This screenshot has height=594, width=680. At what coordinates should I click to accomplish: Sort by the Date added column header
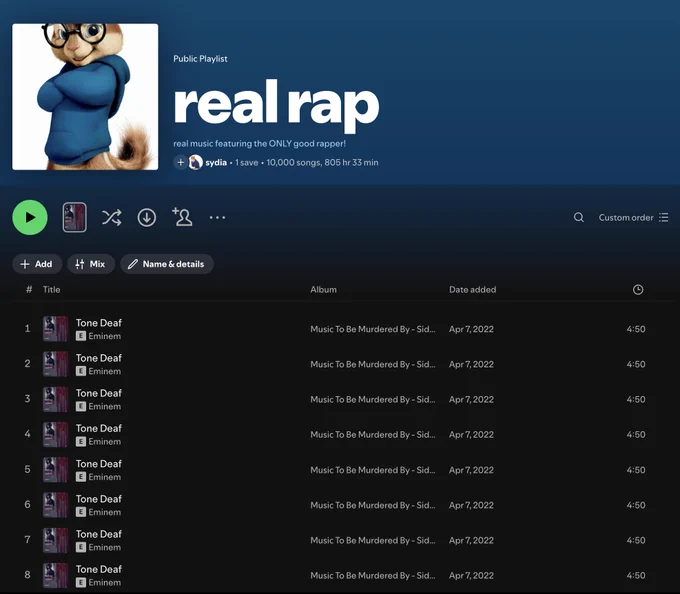tap(472, 290)
